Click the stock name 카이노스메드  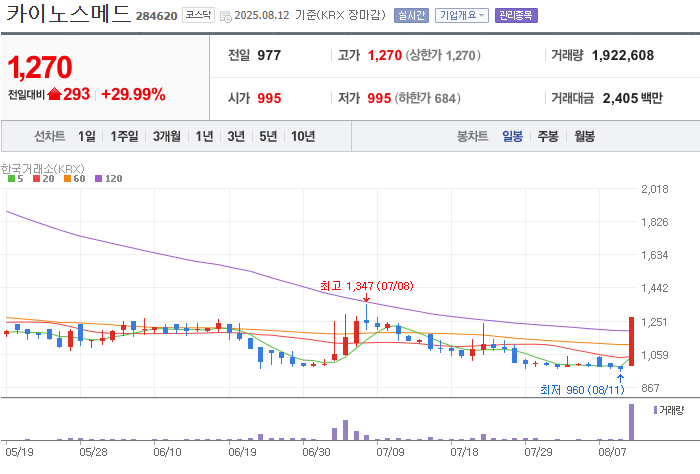click(x=68, y=14)
